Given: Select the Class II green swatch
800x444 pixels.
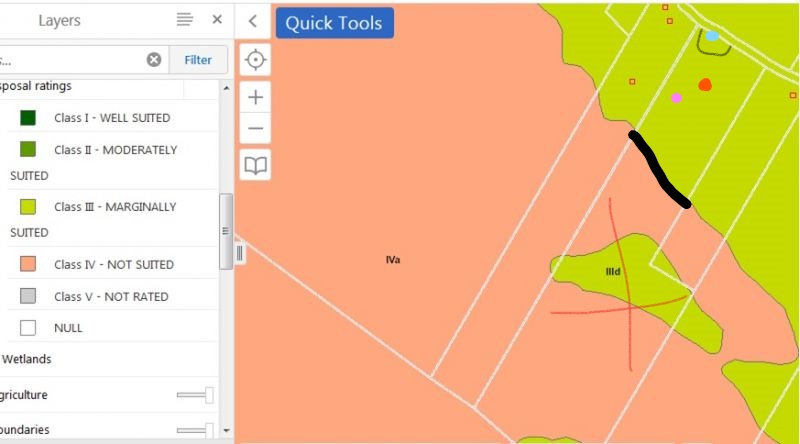Looking at the screenshot, I should (x=28, y=149).
